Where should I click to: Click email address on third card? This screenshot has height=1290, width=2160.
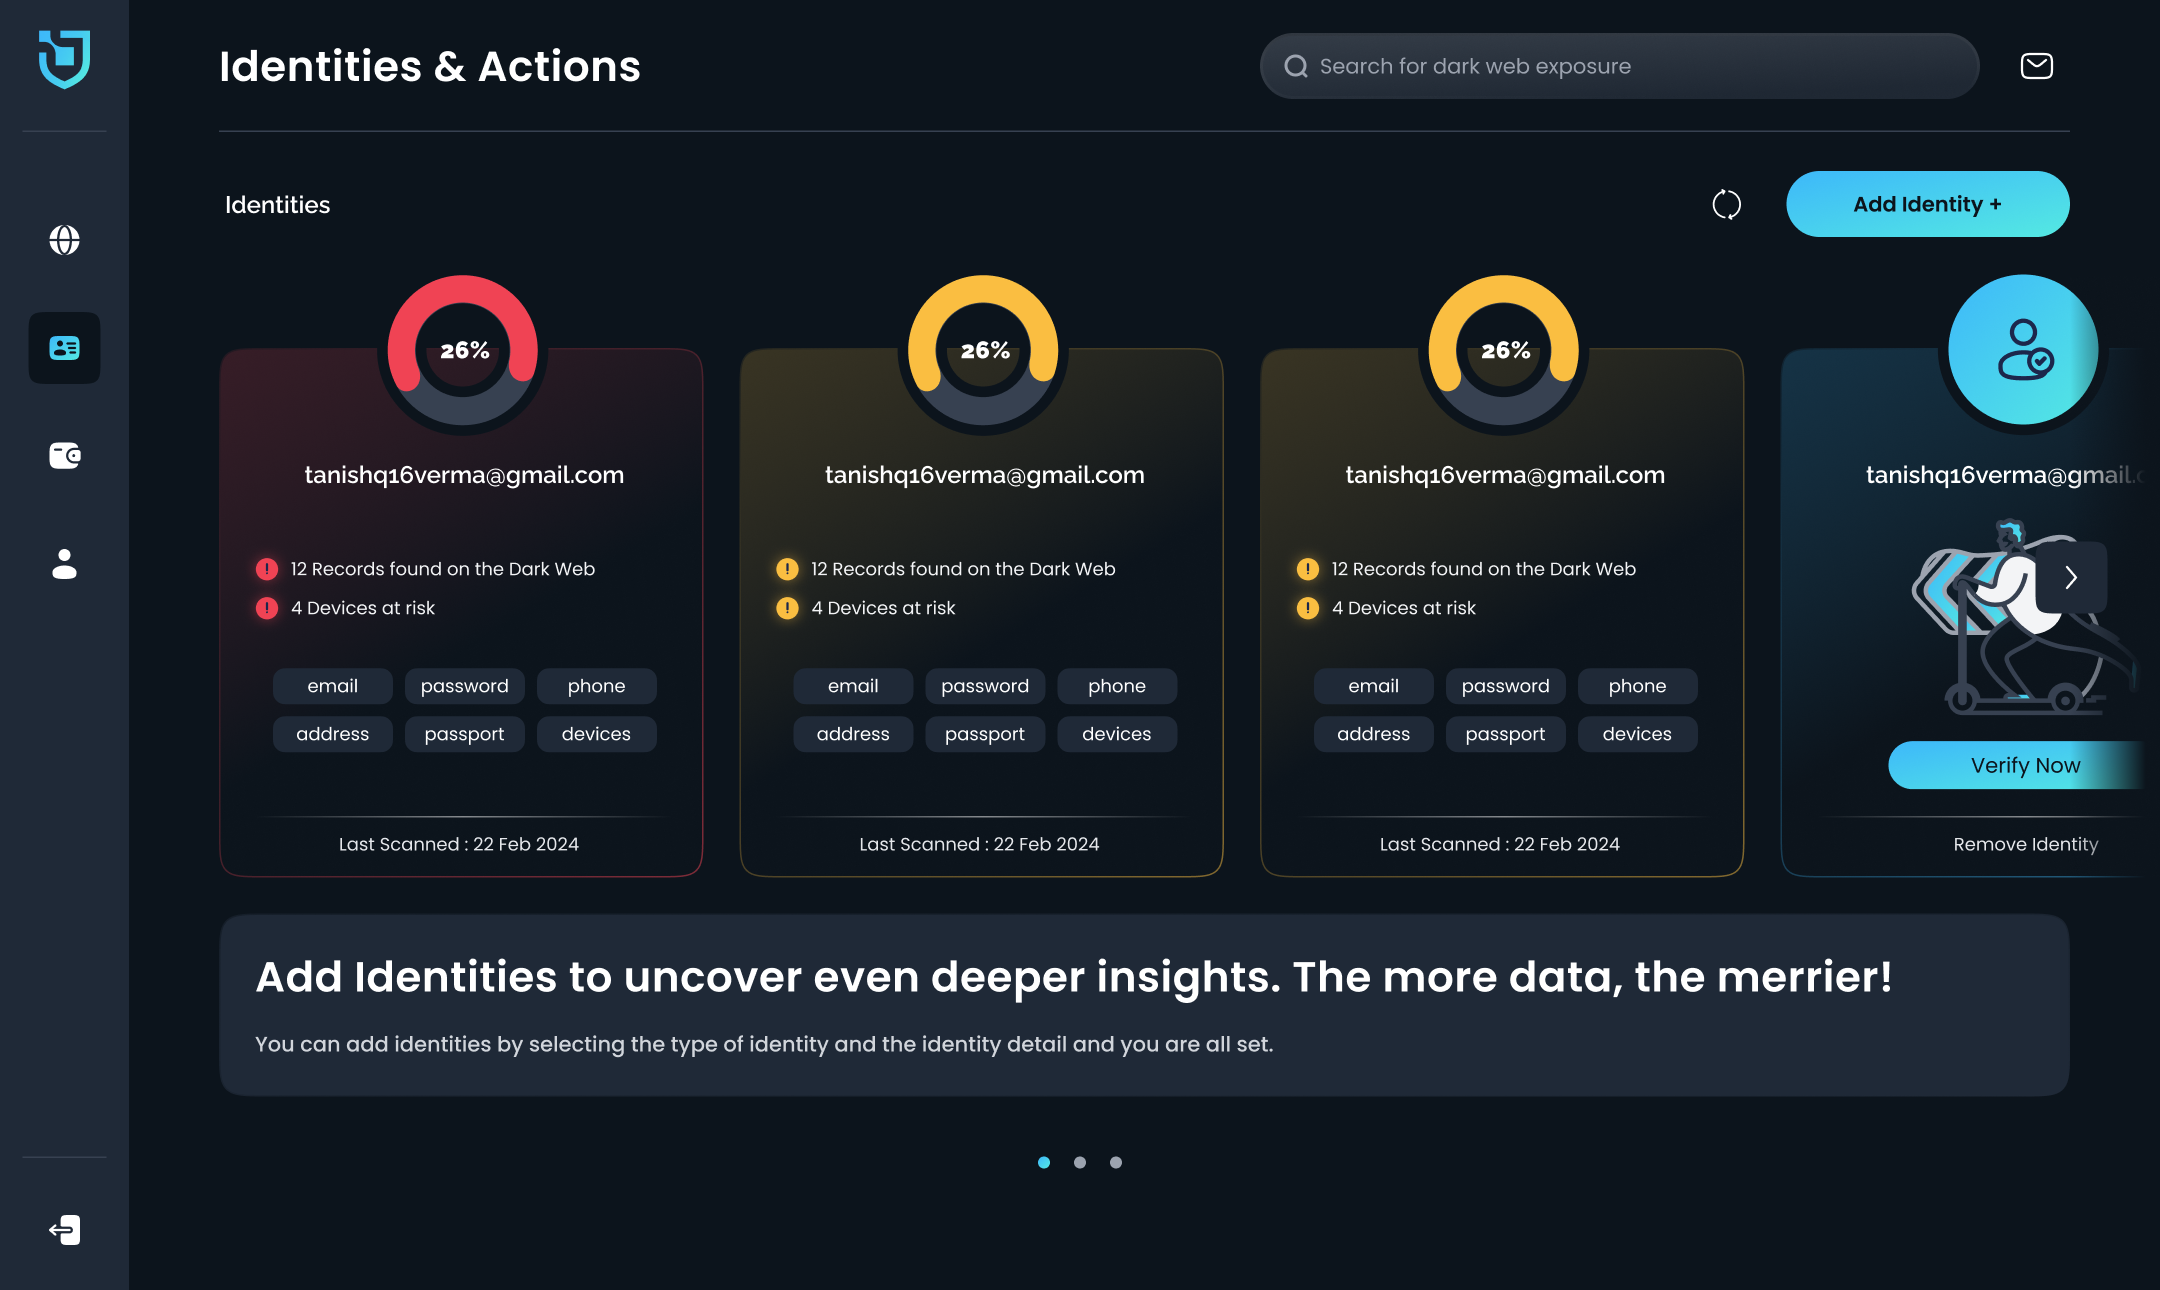click(x=1505, y=475)
